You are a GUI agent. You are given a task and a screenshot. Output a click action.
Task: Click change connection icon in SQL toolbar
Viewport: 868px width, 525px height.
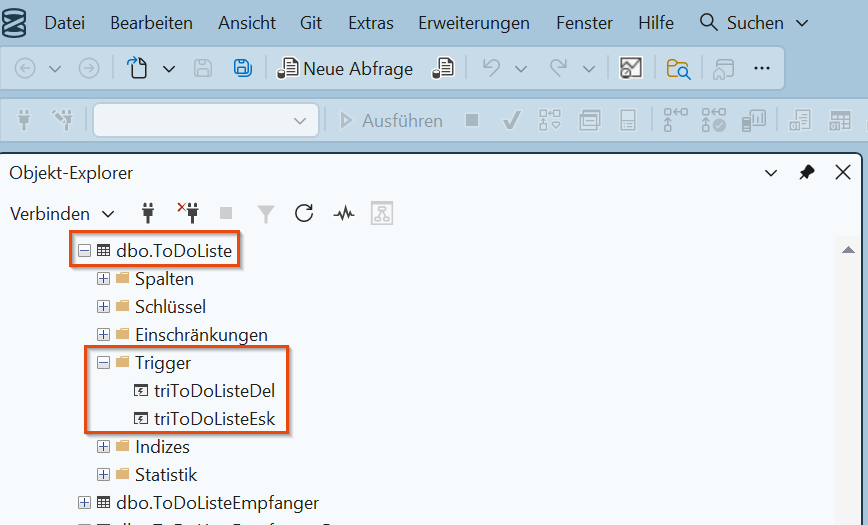tap(63, 120)
